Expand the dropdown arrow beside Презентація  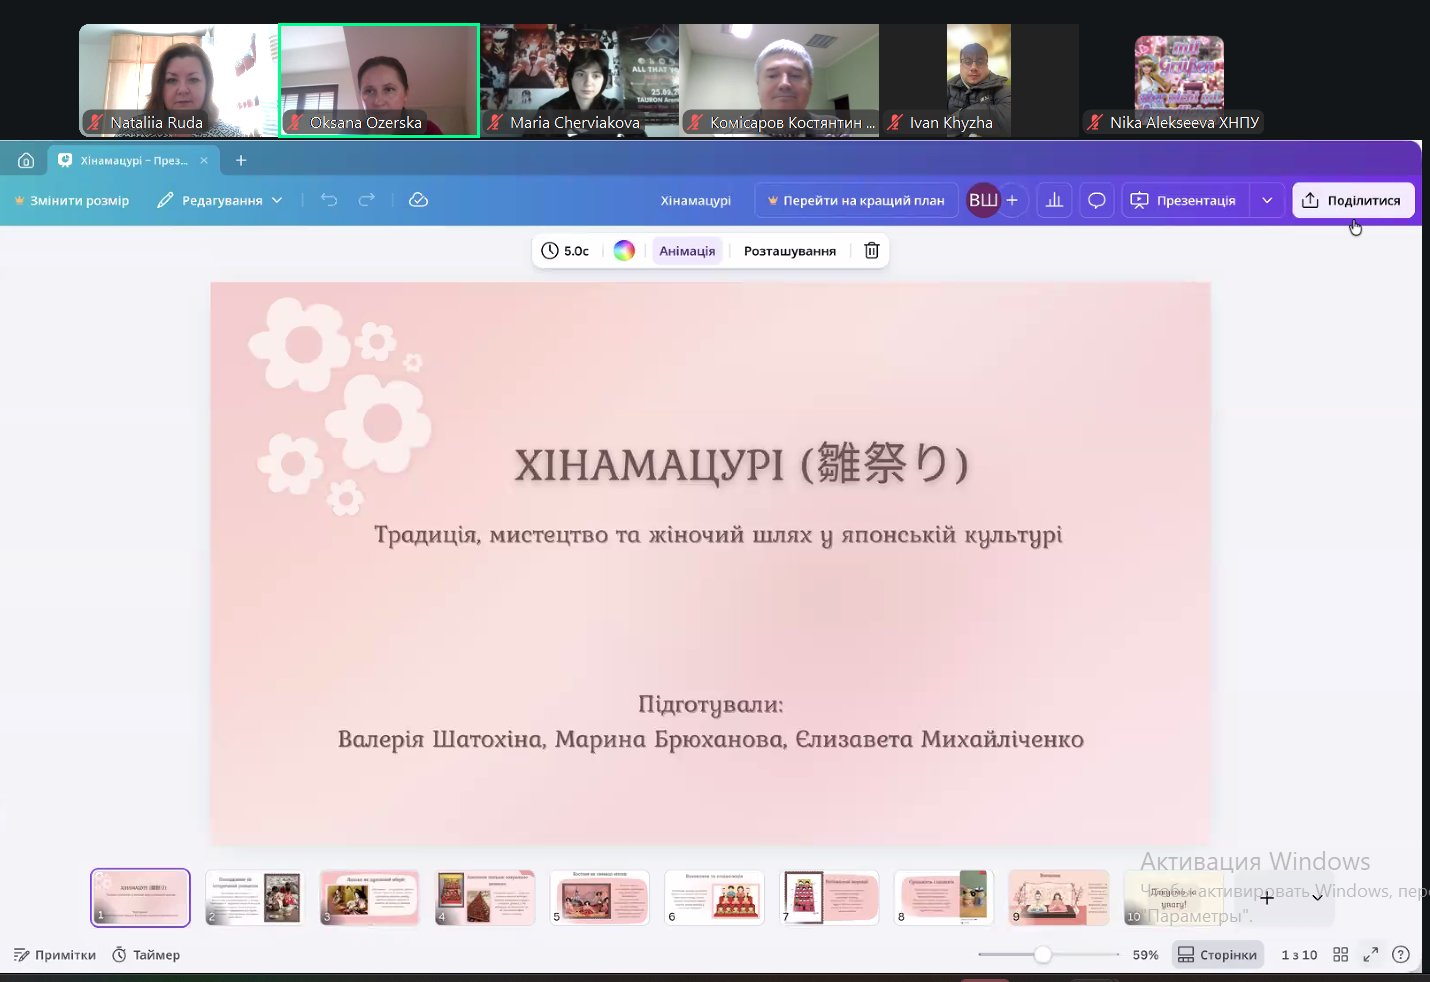click(1267, 200)
